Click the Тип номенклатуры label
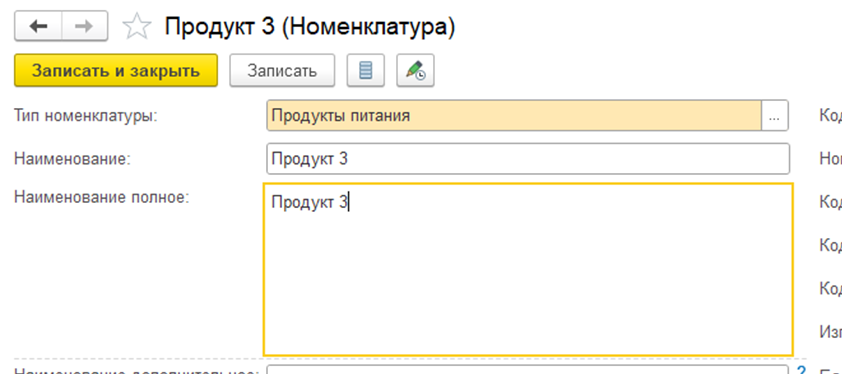Screen dimensions: 842x374 coord(86,116)
